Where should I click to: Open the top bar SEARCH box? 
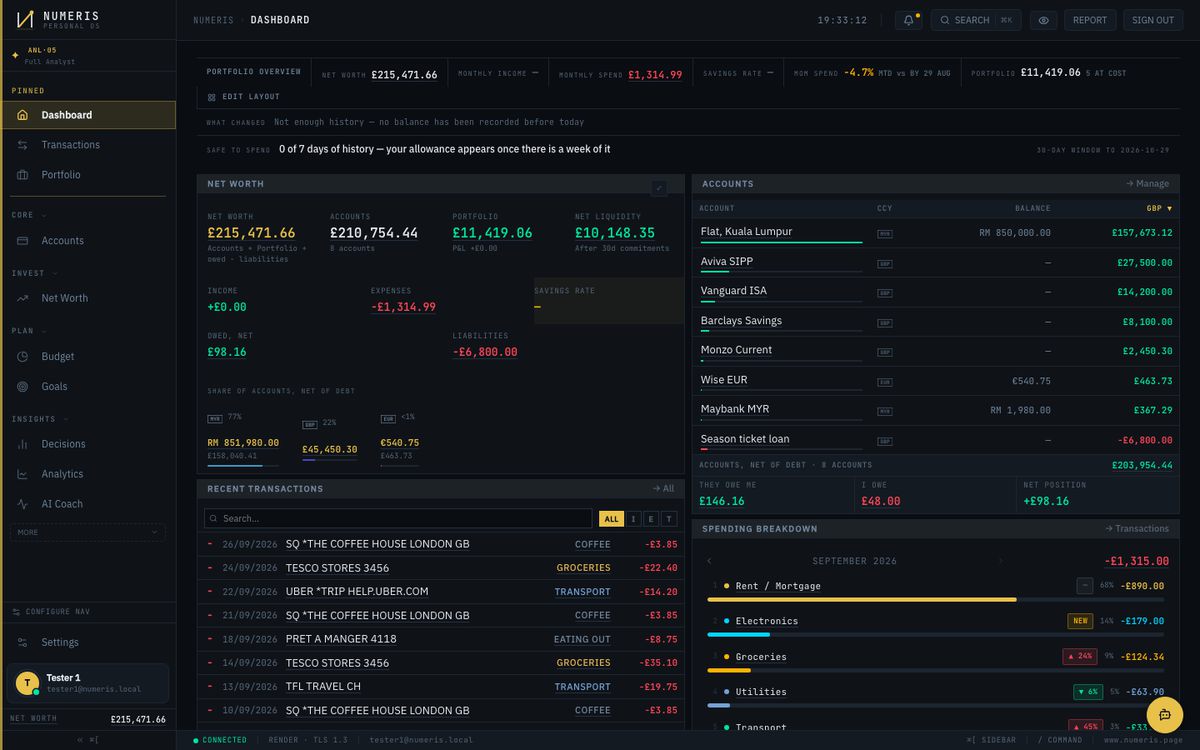click(976, 20)
